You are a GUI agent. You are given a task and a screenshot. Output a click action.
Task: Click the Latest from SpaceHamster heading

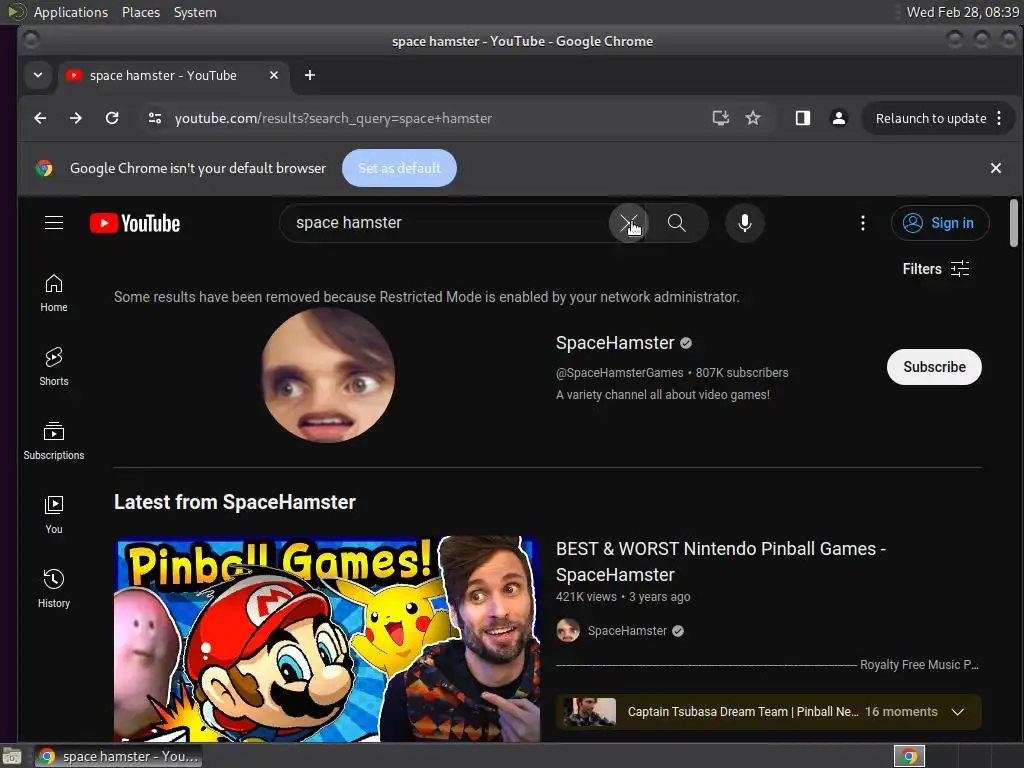tap(234, 502)
